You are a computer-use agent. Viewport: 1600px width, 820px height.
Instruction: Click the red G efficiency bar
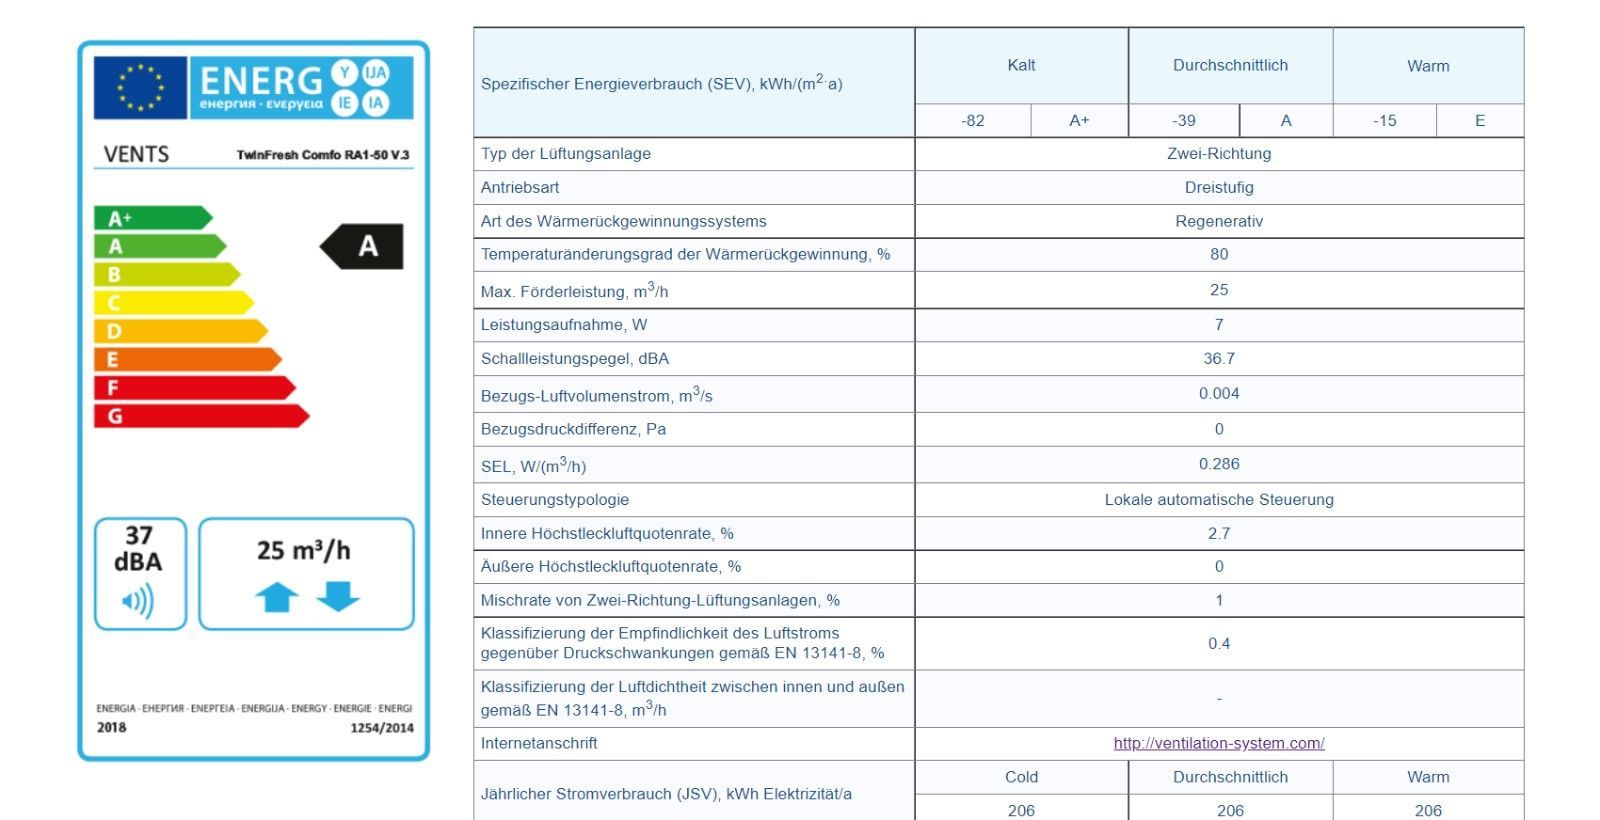coord(202,416)
